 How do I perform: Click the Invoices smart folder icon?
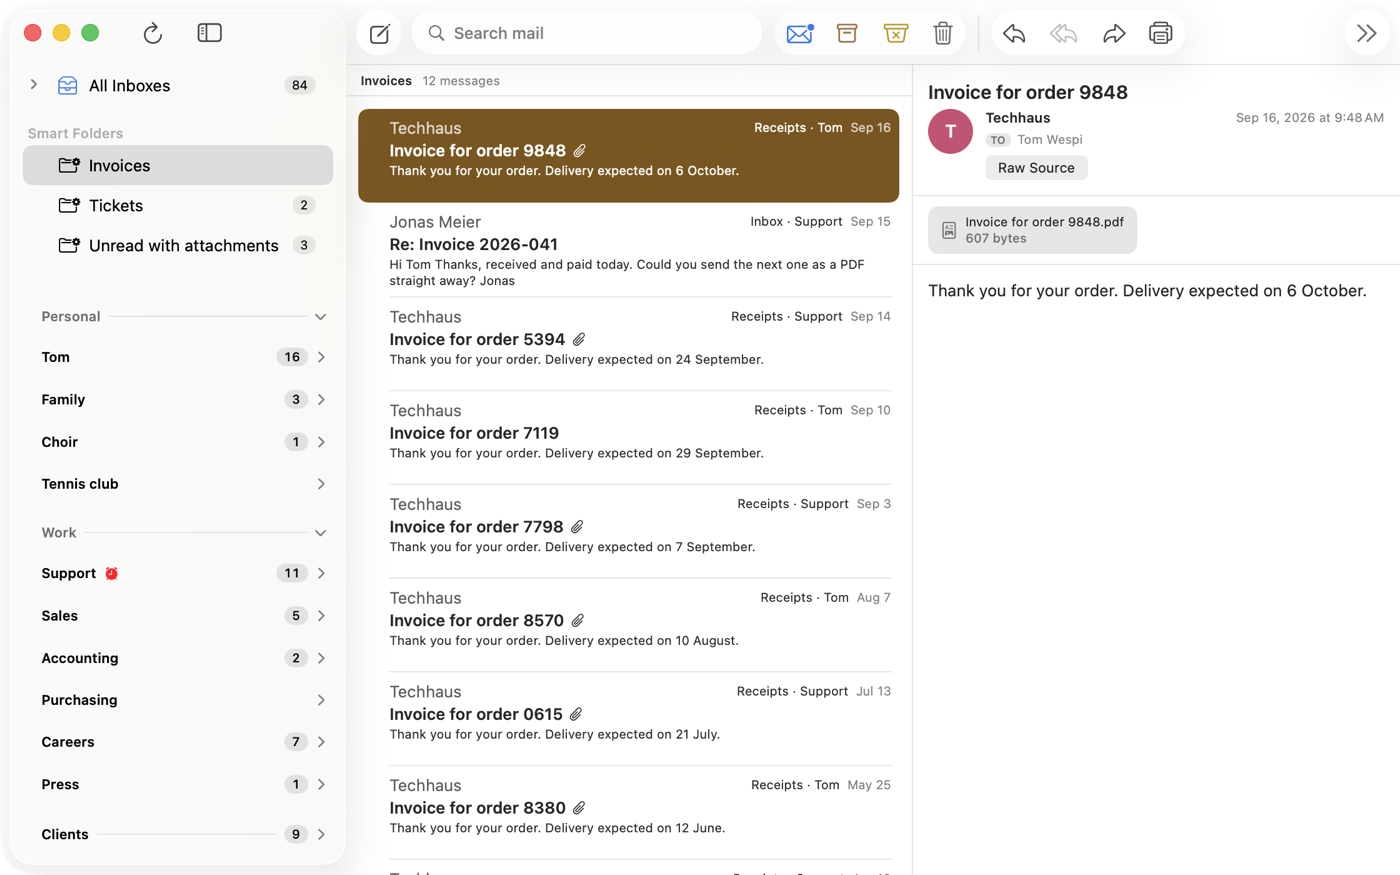(x=69, y=165)
